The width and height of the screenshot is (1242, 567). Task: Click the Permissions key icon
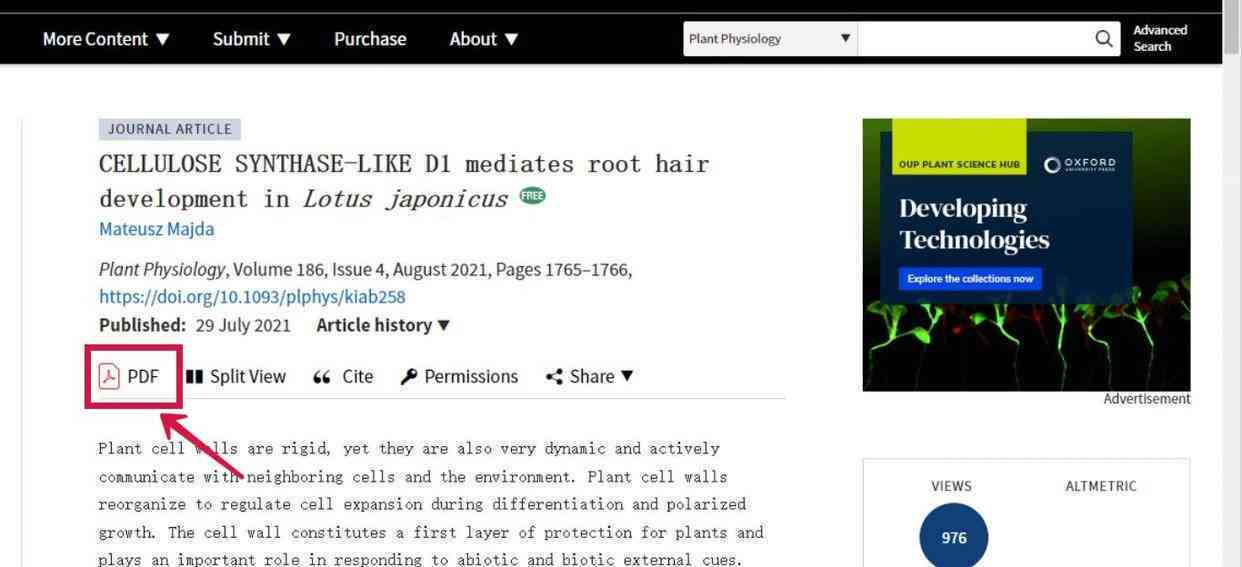(x=408, y=377)
